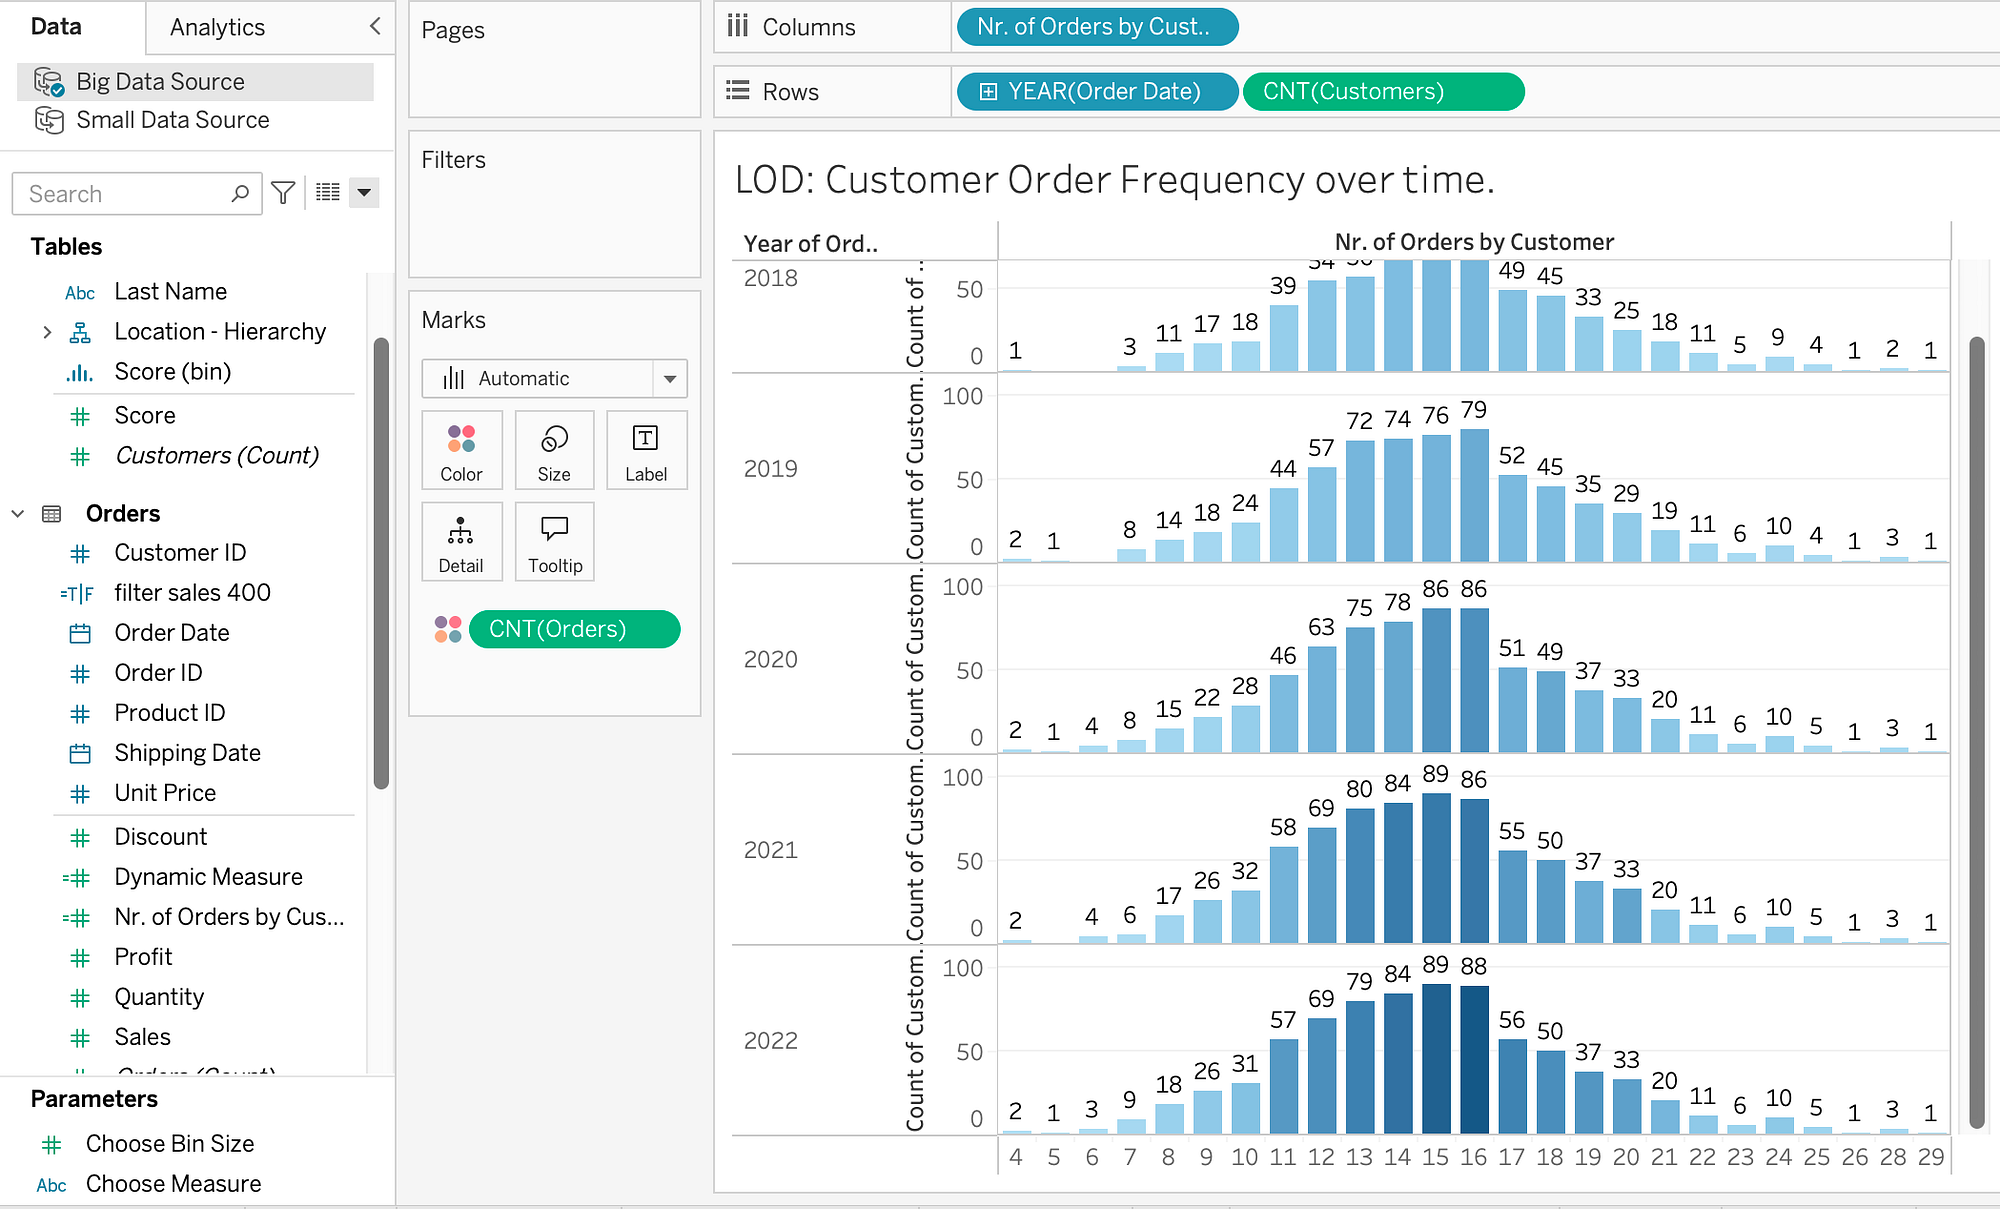Open the data pane sort dropdown arrow
Viewport: 2000px width, 1209px height.
pyautogui.click(x=364, y=193)
